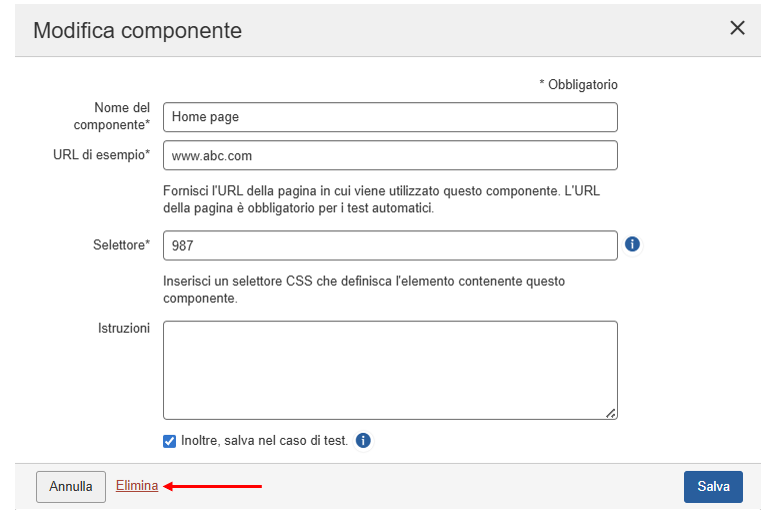Image resolution: width=767 pixels, height=517 pixels.
Task: Click the 'Nome del componente' label
Action: [112, 116]
